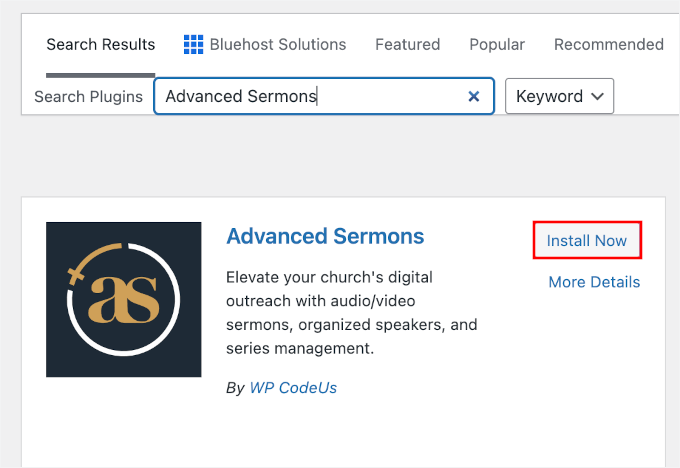Image resolution: width=680 pixels, height=468 pixels.
Task: Click the Advanced Sermons plugin logo
Action: click(123, 299)
